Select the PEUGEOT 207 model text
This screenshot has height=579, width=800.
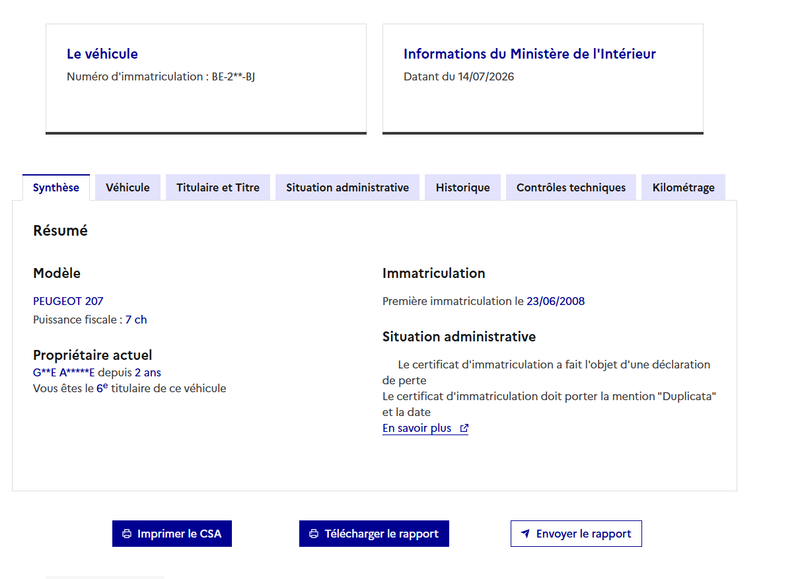pyautogui.click(x=68, y=301)
